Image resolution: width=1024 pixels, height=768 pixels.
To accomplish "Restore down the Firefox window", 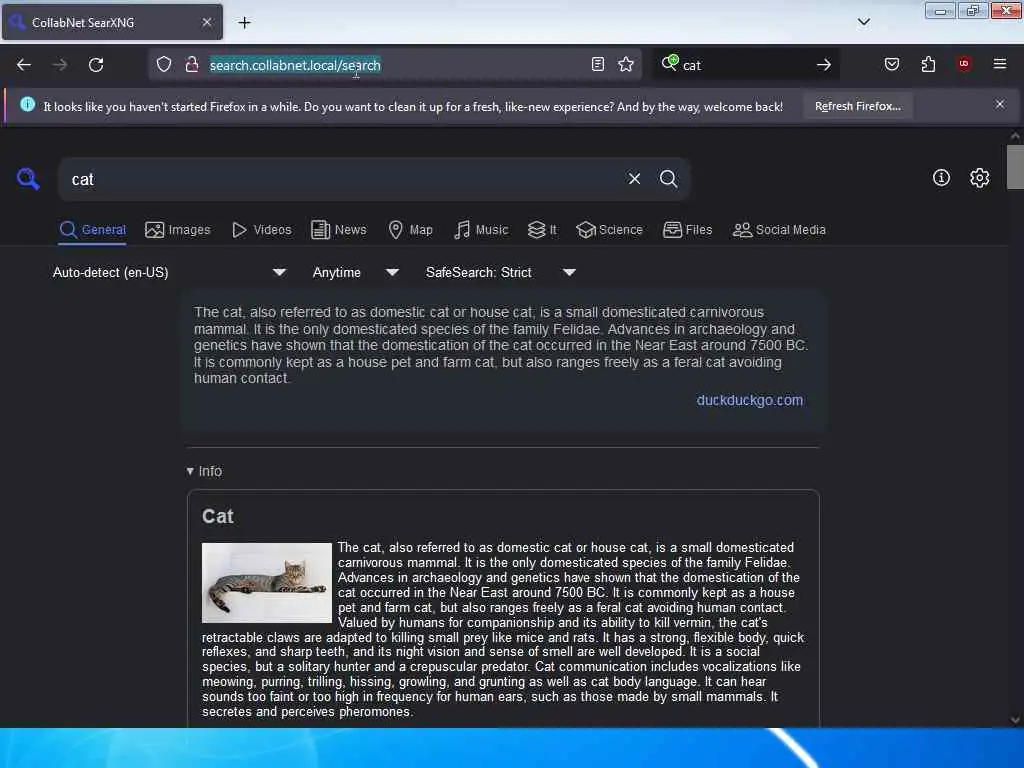I will click(x=972, y=11).
